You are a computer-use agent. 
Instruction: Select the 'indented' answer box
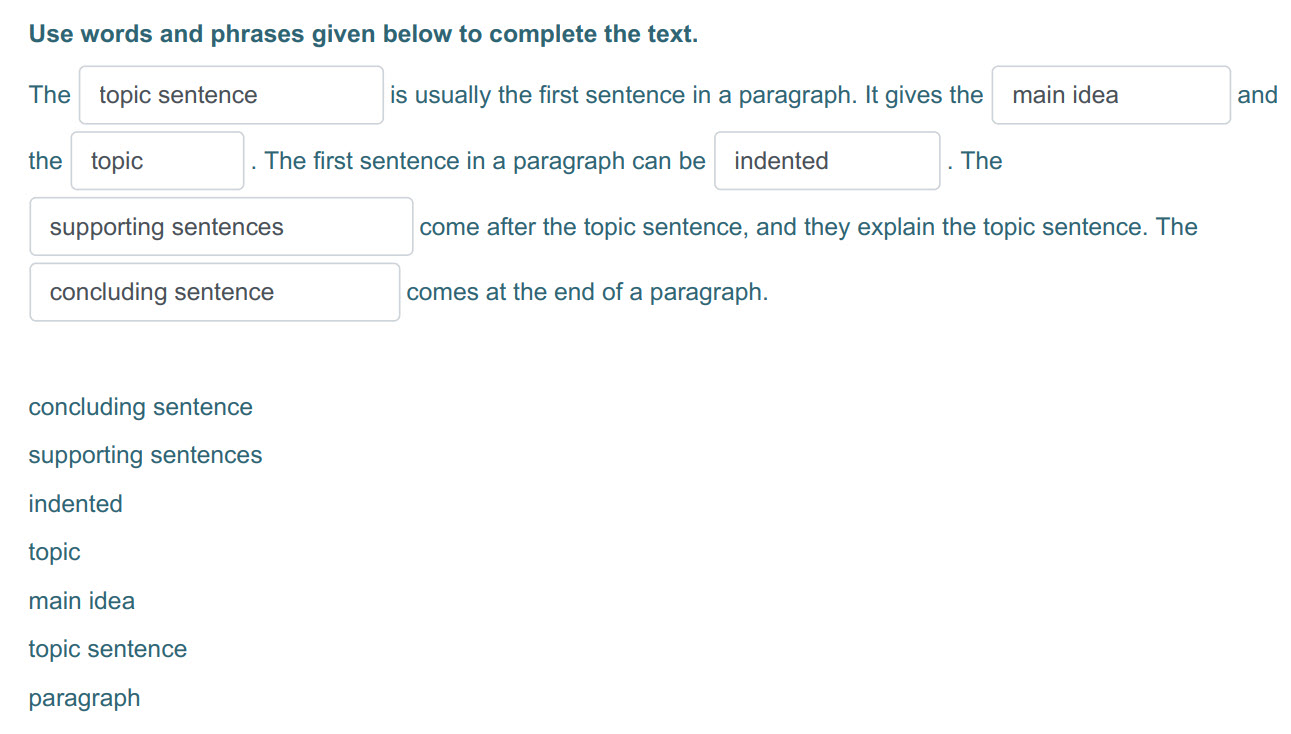coord(827,161)
